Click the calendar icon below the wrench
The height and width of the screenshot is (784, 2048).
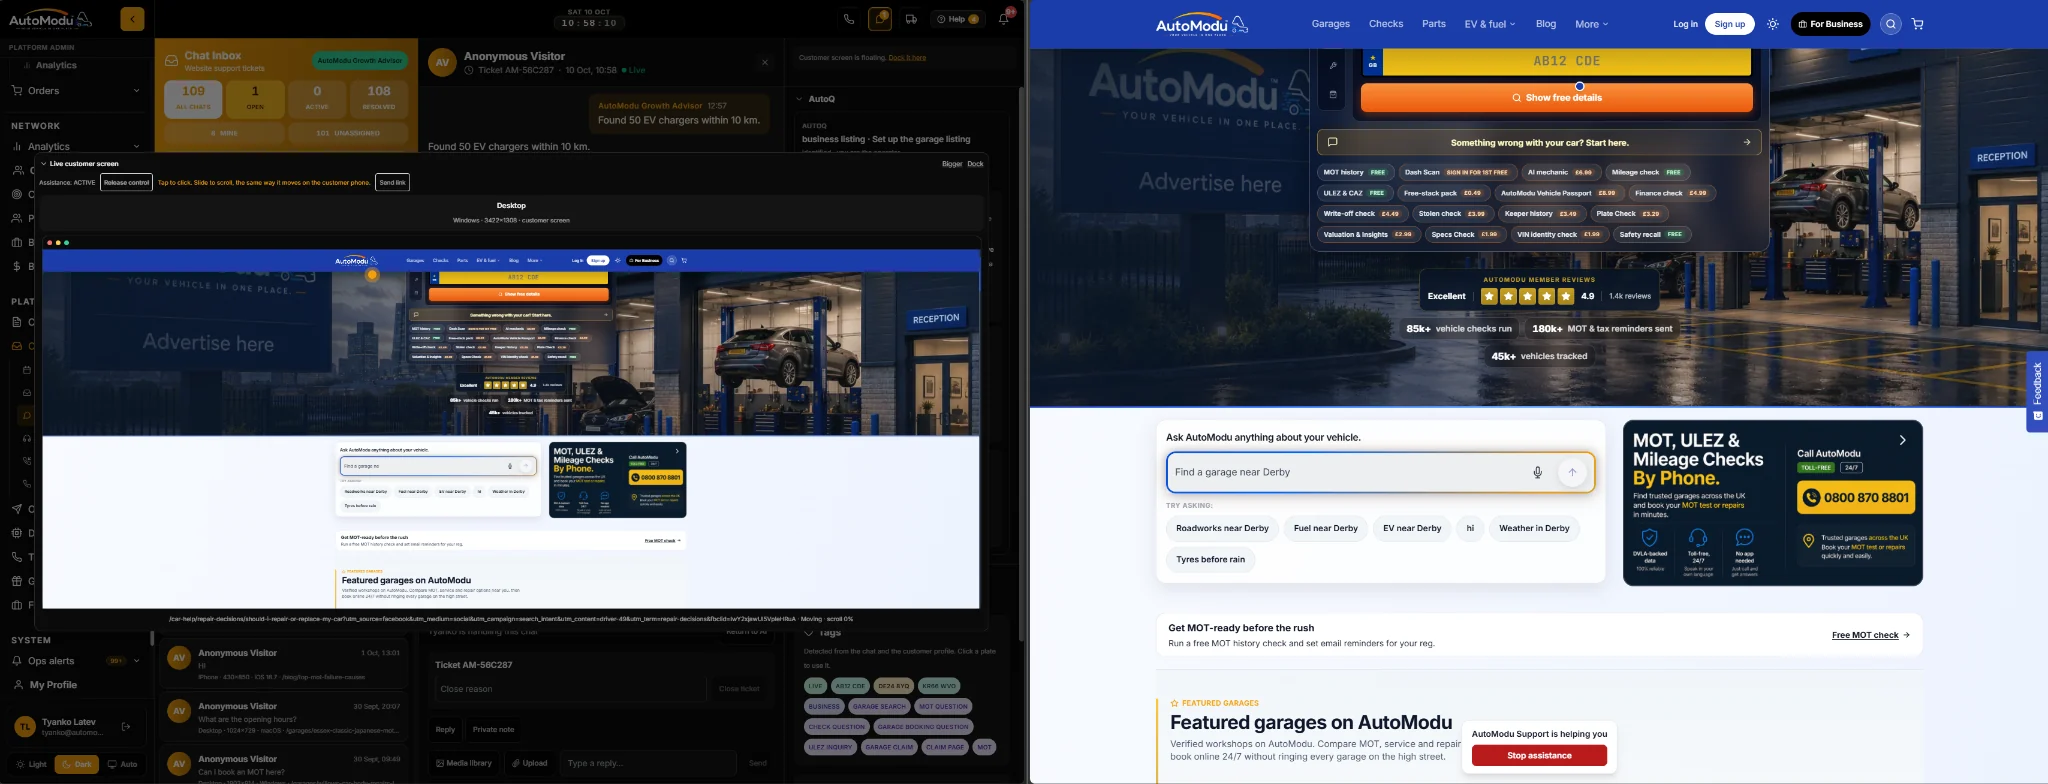click(x=1333, y=95)
